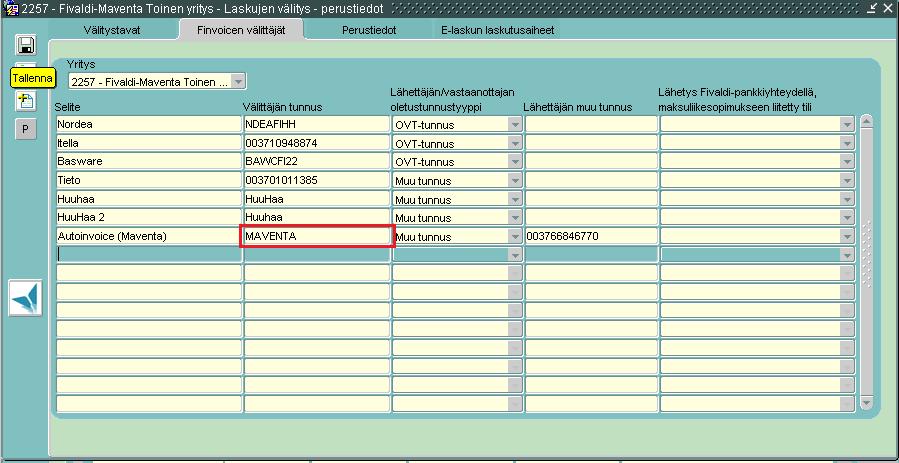Open the type dropdown in first empty row
This screenshot has width=899, height=463.
[515, 255]
